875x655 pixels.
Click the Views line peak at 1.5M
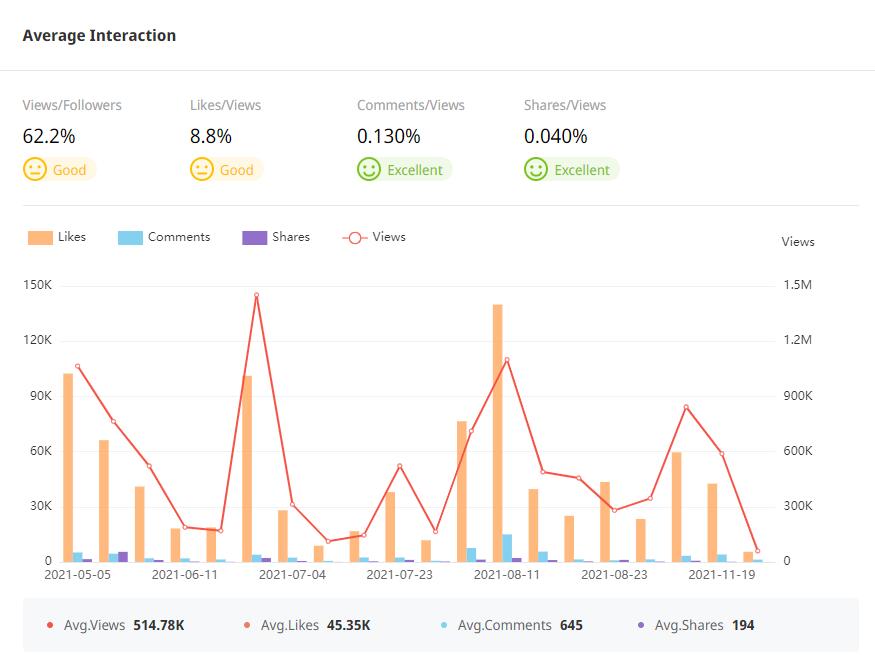[256, 295]
